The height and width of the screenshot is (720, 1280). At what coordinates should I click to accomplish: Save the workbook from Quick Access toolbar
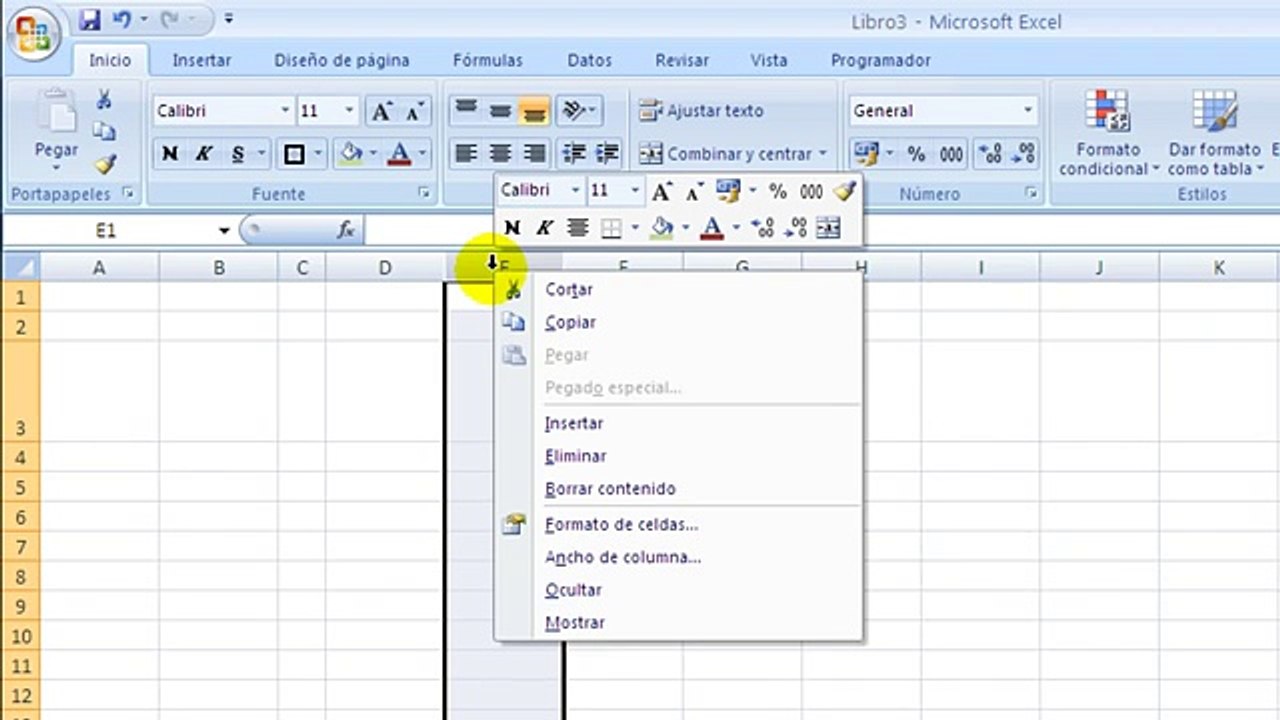[x=89, y=19]
